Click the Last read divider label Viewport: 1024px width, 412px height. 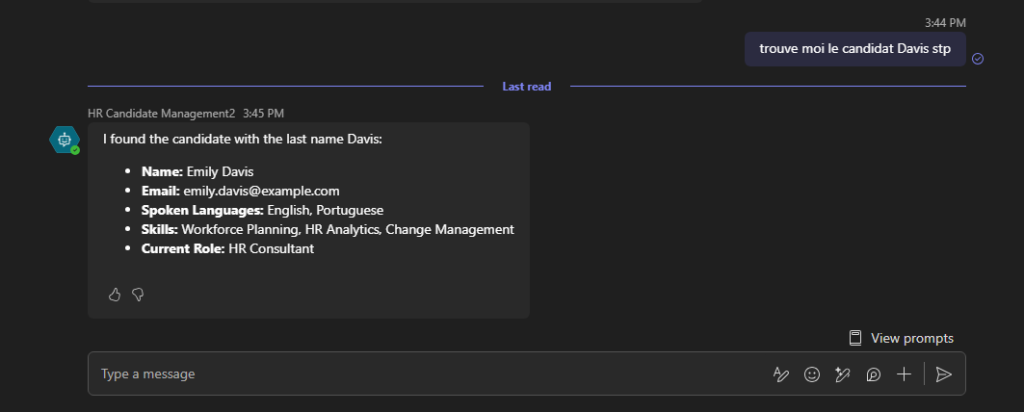(x=526, y=87)
